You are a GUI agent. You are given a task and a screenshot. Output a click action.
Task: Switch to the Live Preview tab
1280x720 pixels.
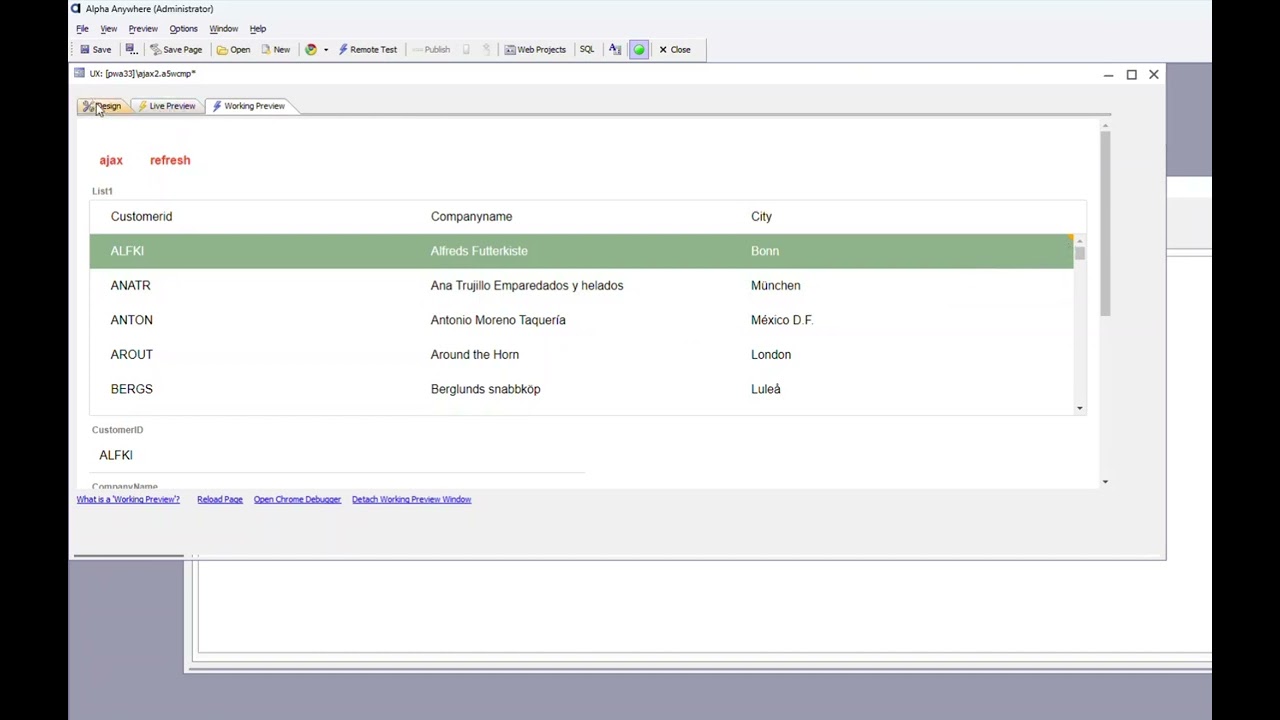[166, 106]
